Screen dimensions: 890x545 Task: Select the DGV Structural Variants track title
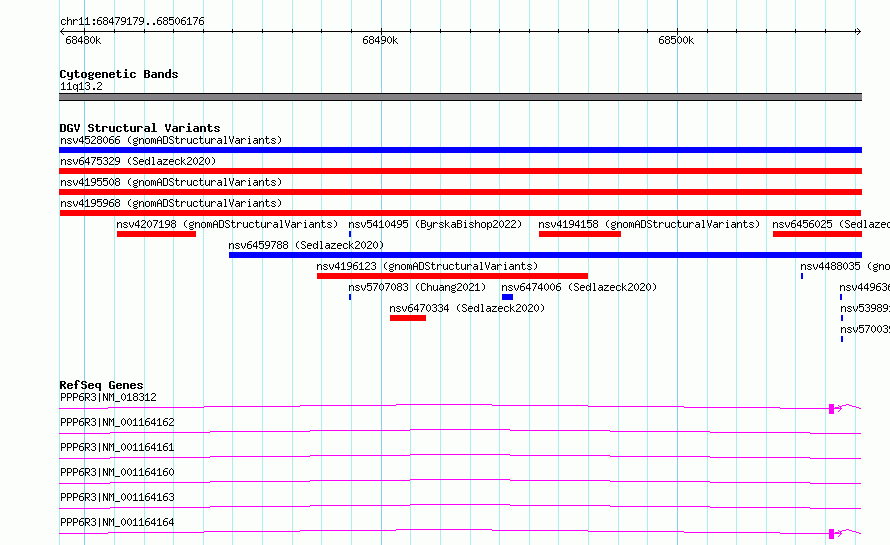tap(140, 128)
